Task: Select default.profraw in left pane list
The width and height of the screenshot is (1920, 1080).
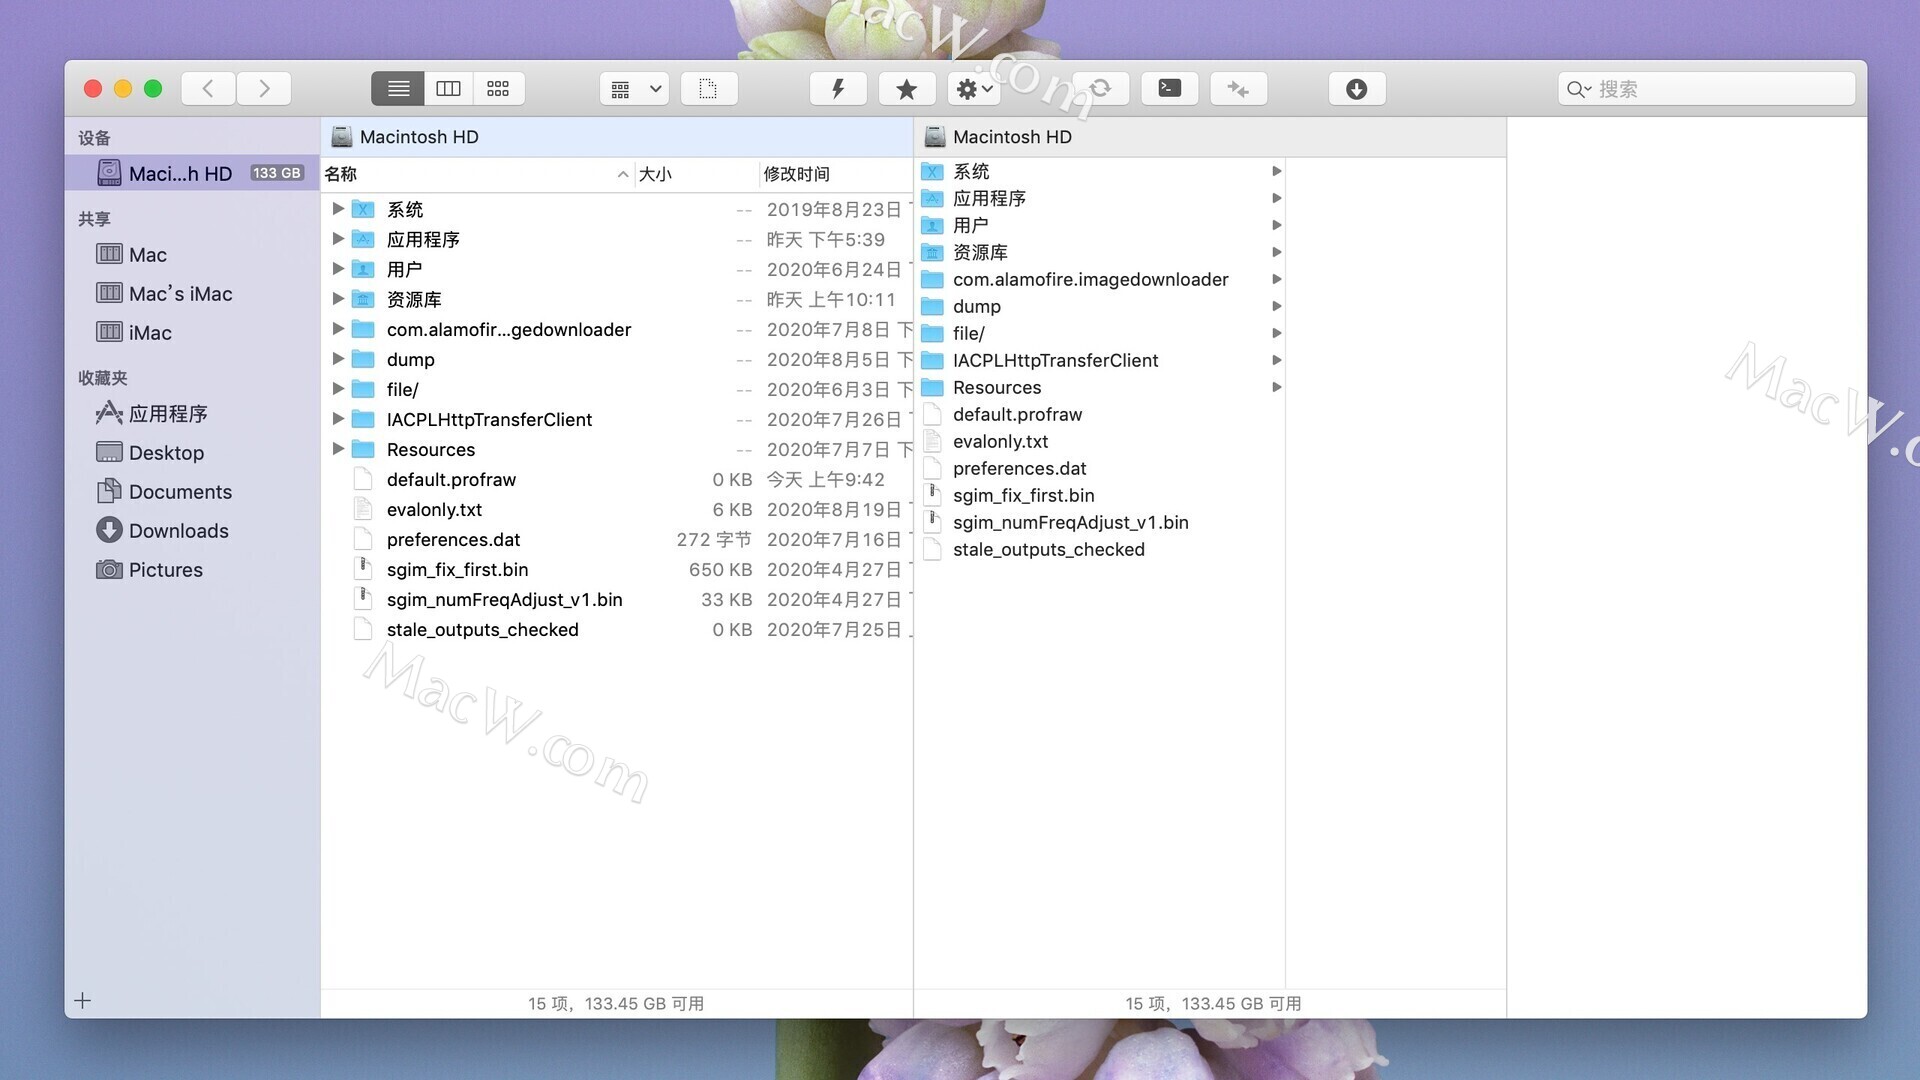Action: coord(617,480)
